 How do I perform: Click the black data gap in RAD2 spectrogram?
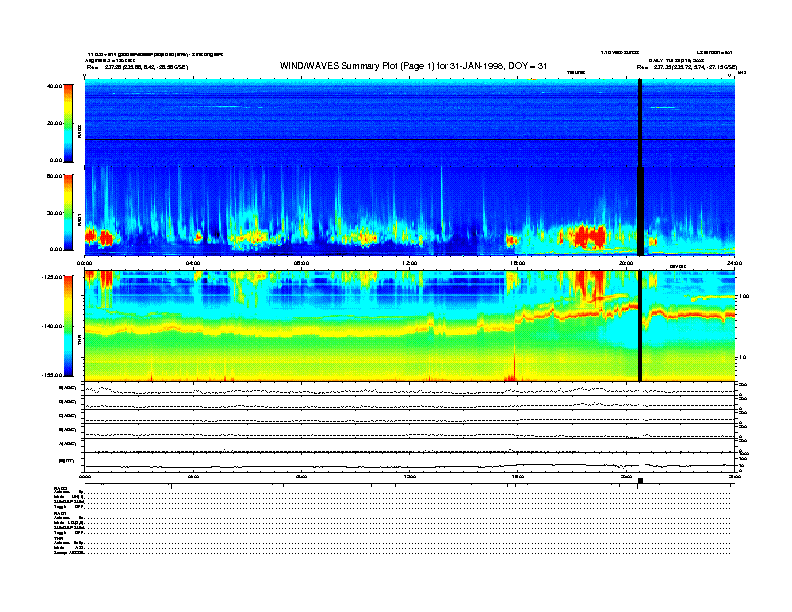[640, 123]
